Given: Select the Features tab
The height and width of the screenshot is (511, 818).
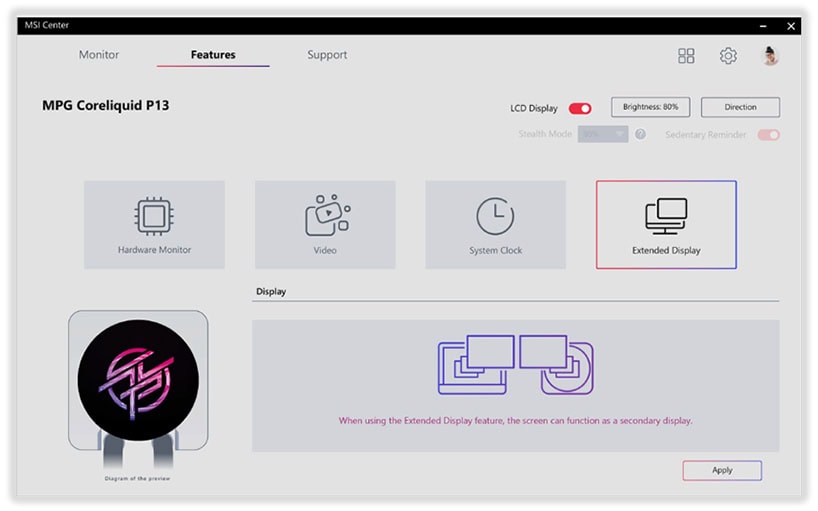Looking at the screenshot, I should (x=213, y=55).
